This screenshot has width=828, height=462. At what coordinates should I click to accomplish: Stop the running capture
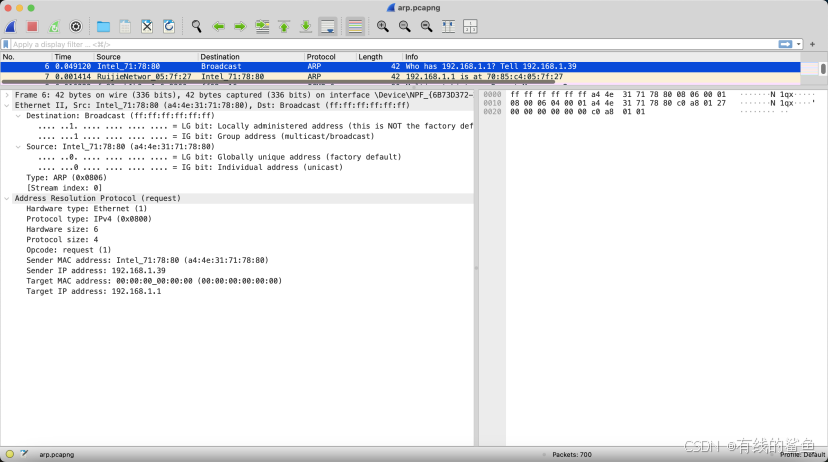tap(32, 26)
